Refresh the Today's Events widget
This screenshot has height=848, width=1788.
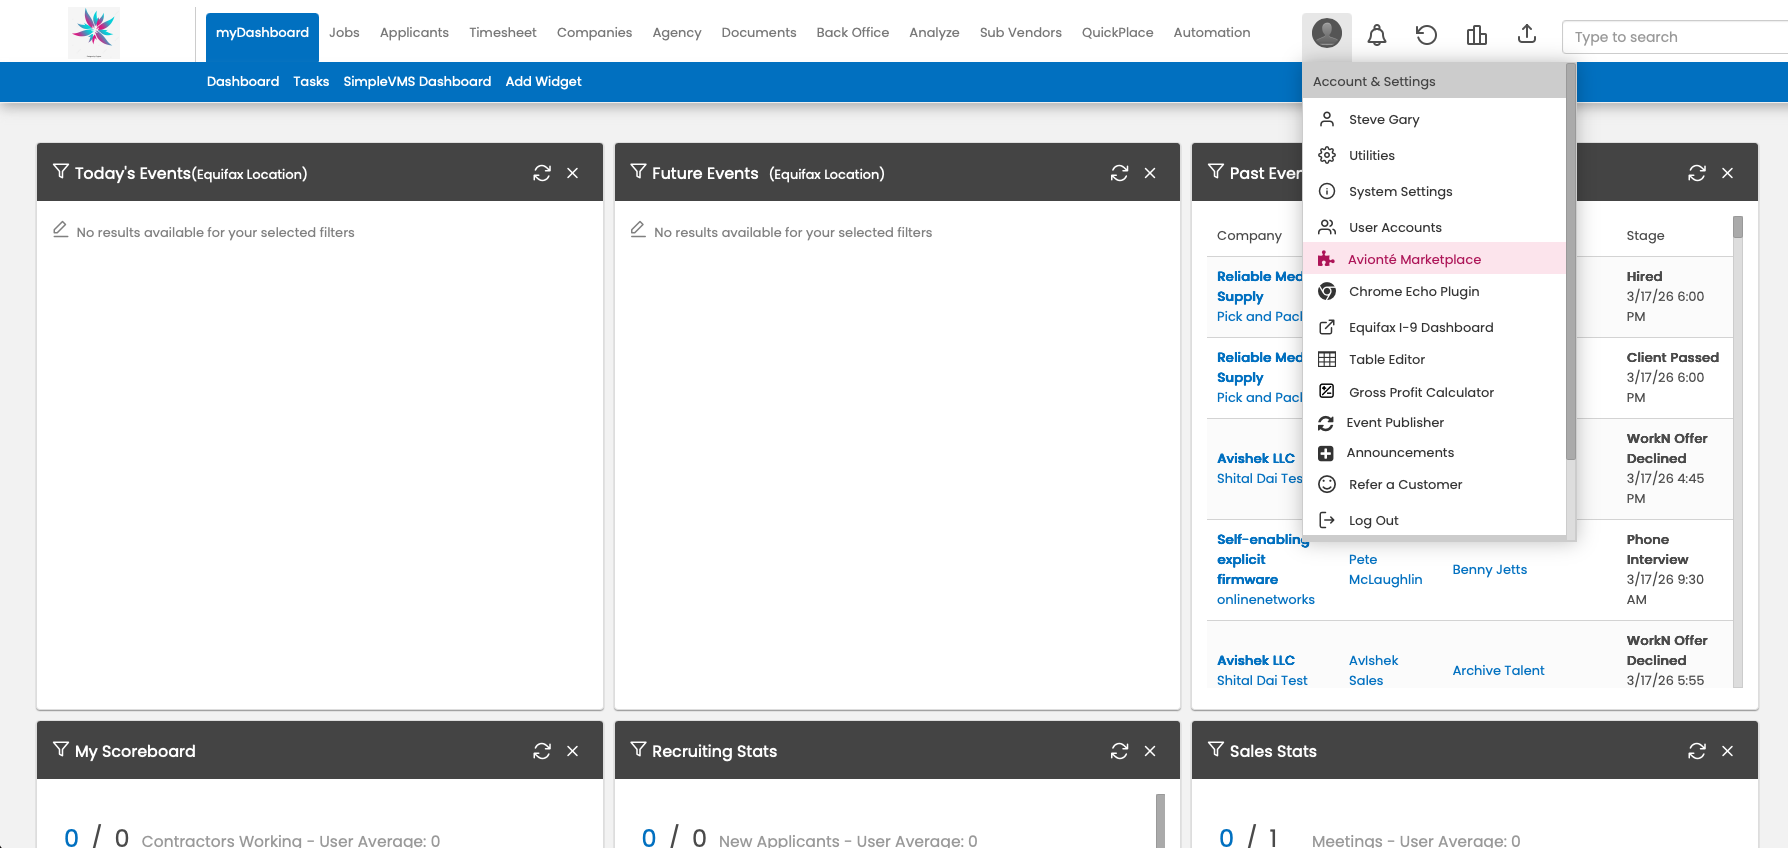tap(542, 173)
